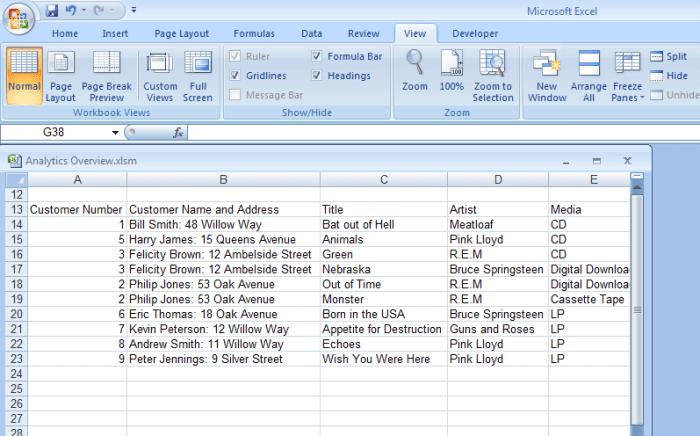The height and width of the screenshot is (436, 700).
Task: Select row 13 header
Action: tap(17, 210)
